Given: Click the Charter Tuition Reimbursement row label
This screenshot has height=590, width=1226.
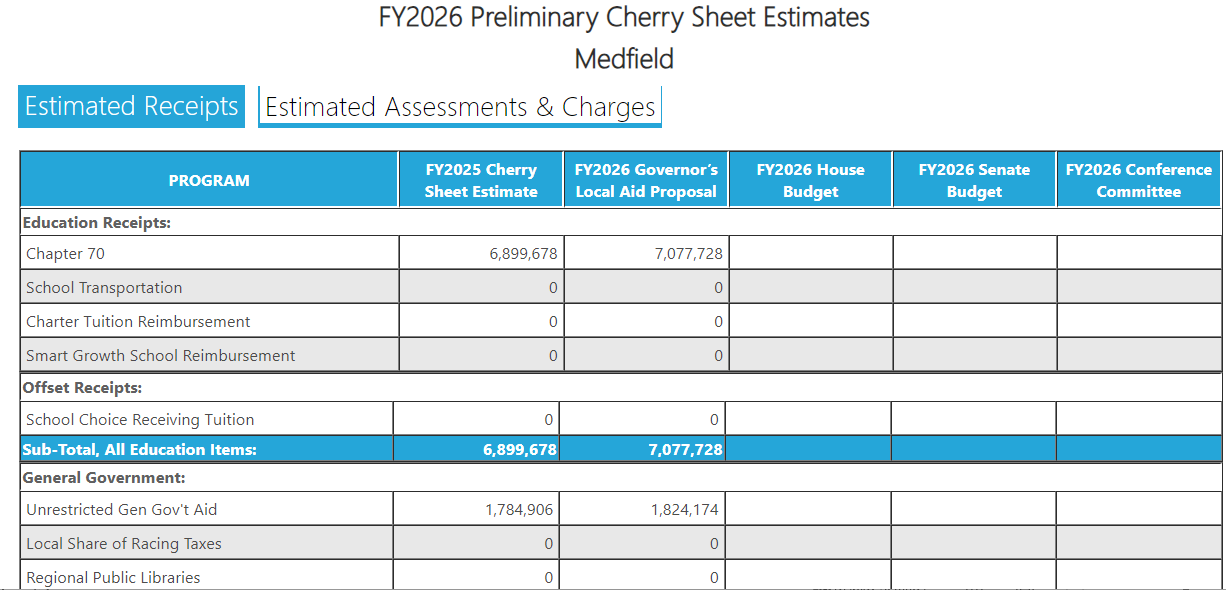Looking at the screenshot, I should 138,322.
